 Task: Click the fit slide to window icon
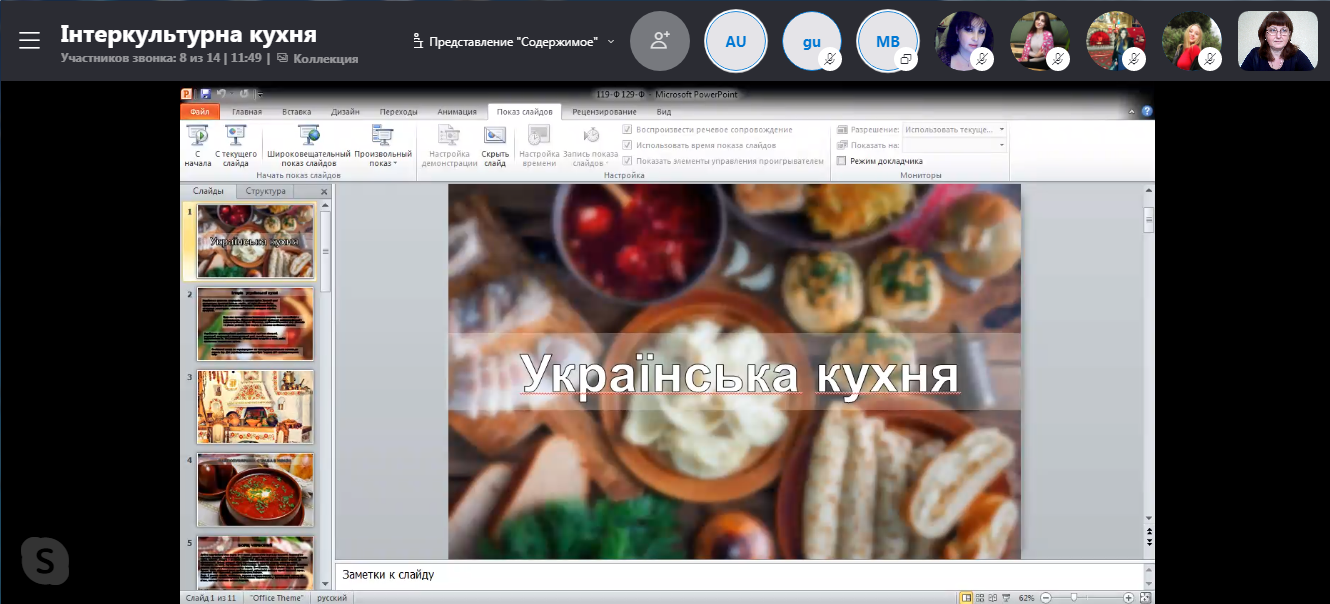coord(1146,597)
